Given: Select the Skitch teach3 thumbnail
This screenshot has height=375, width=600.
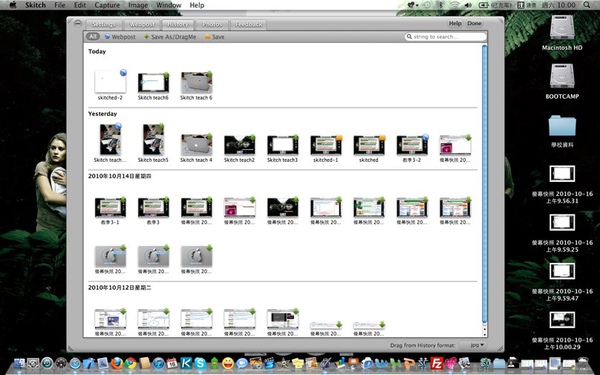Looking at the screenshot, I should point(283,145).
